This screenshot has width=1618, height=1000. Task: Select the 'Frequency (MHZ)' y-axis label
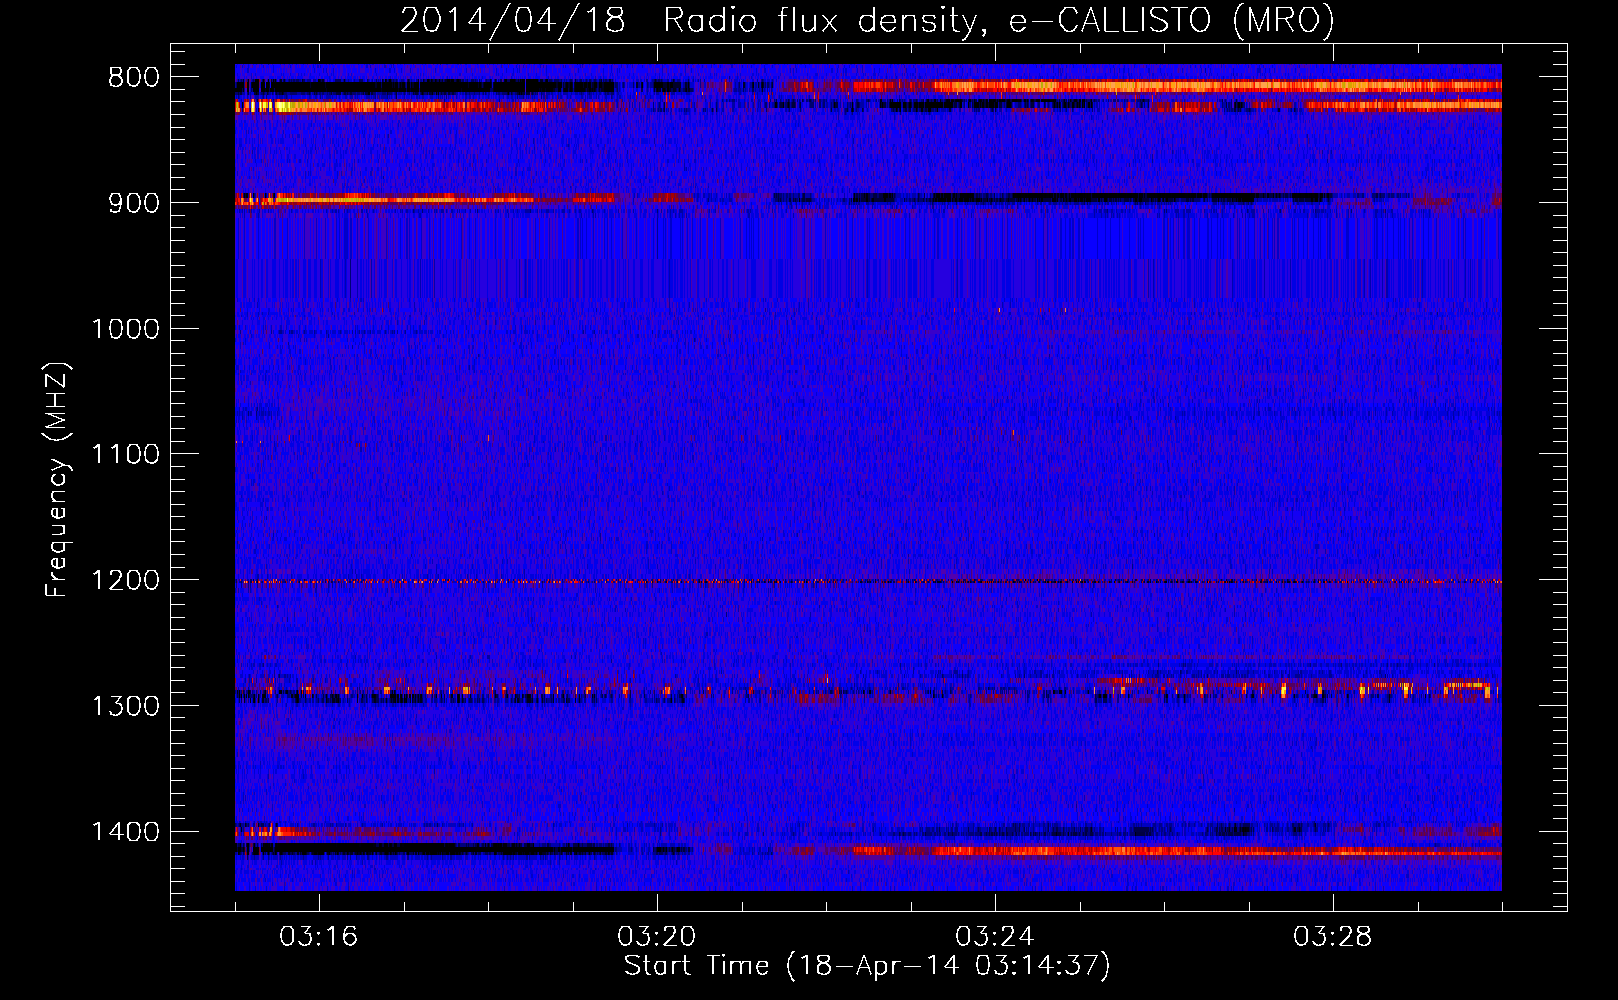[57, 480]
